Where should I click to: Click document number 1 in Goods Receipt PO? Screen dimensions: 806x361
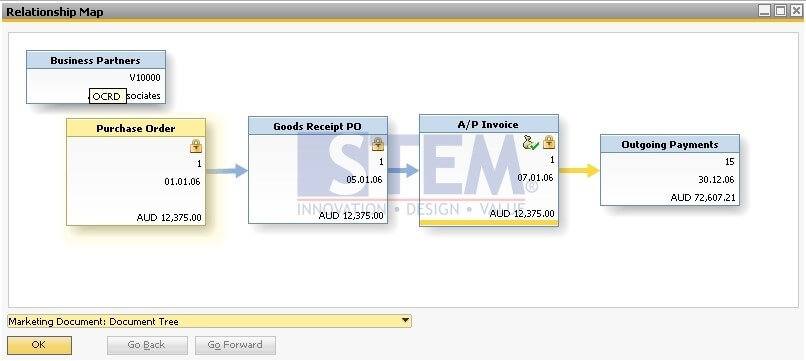pos(381,162)
